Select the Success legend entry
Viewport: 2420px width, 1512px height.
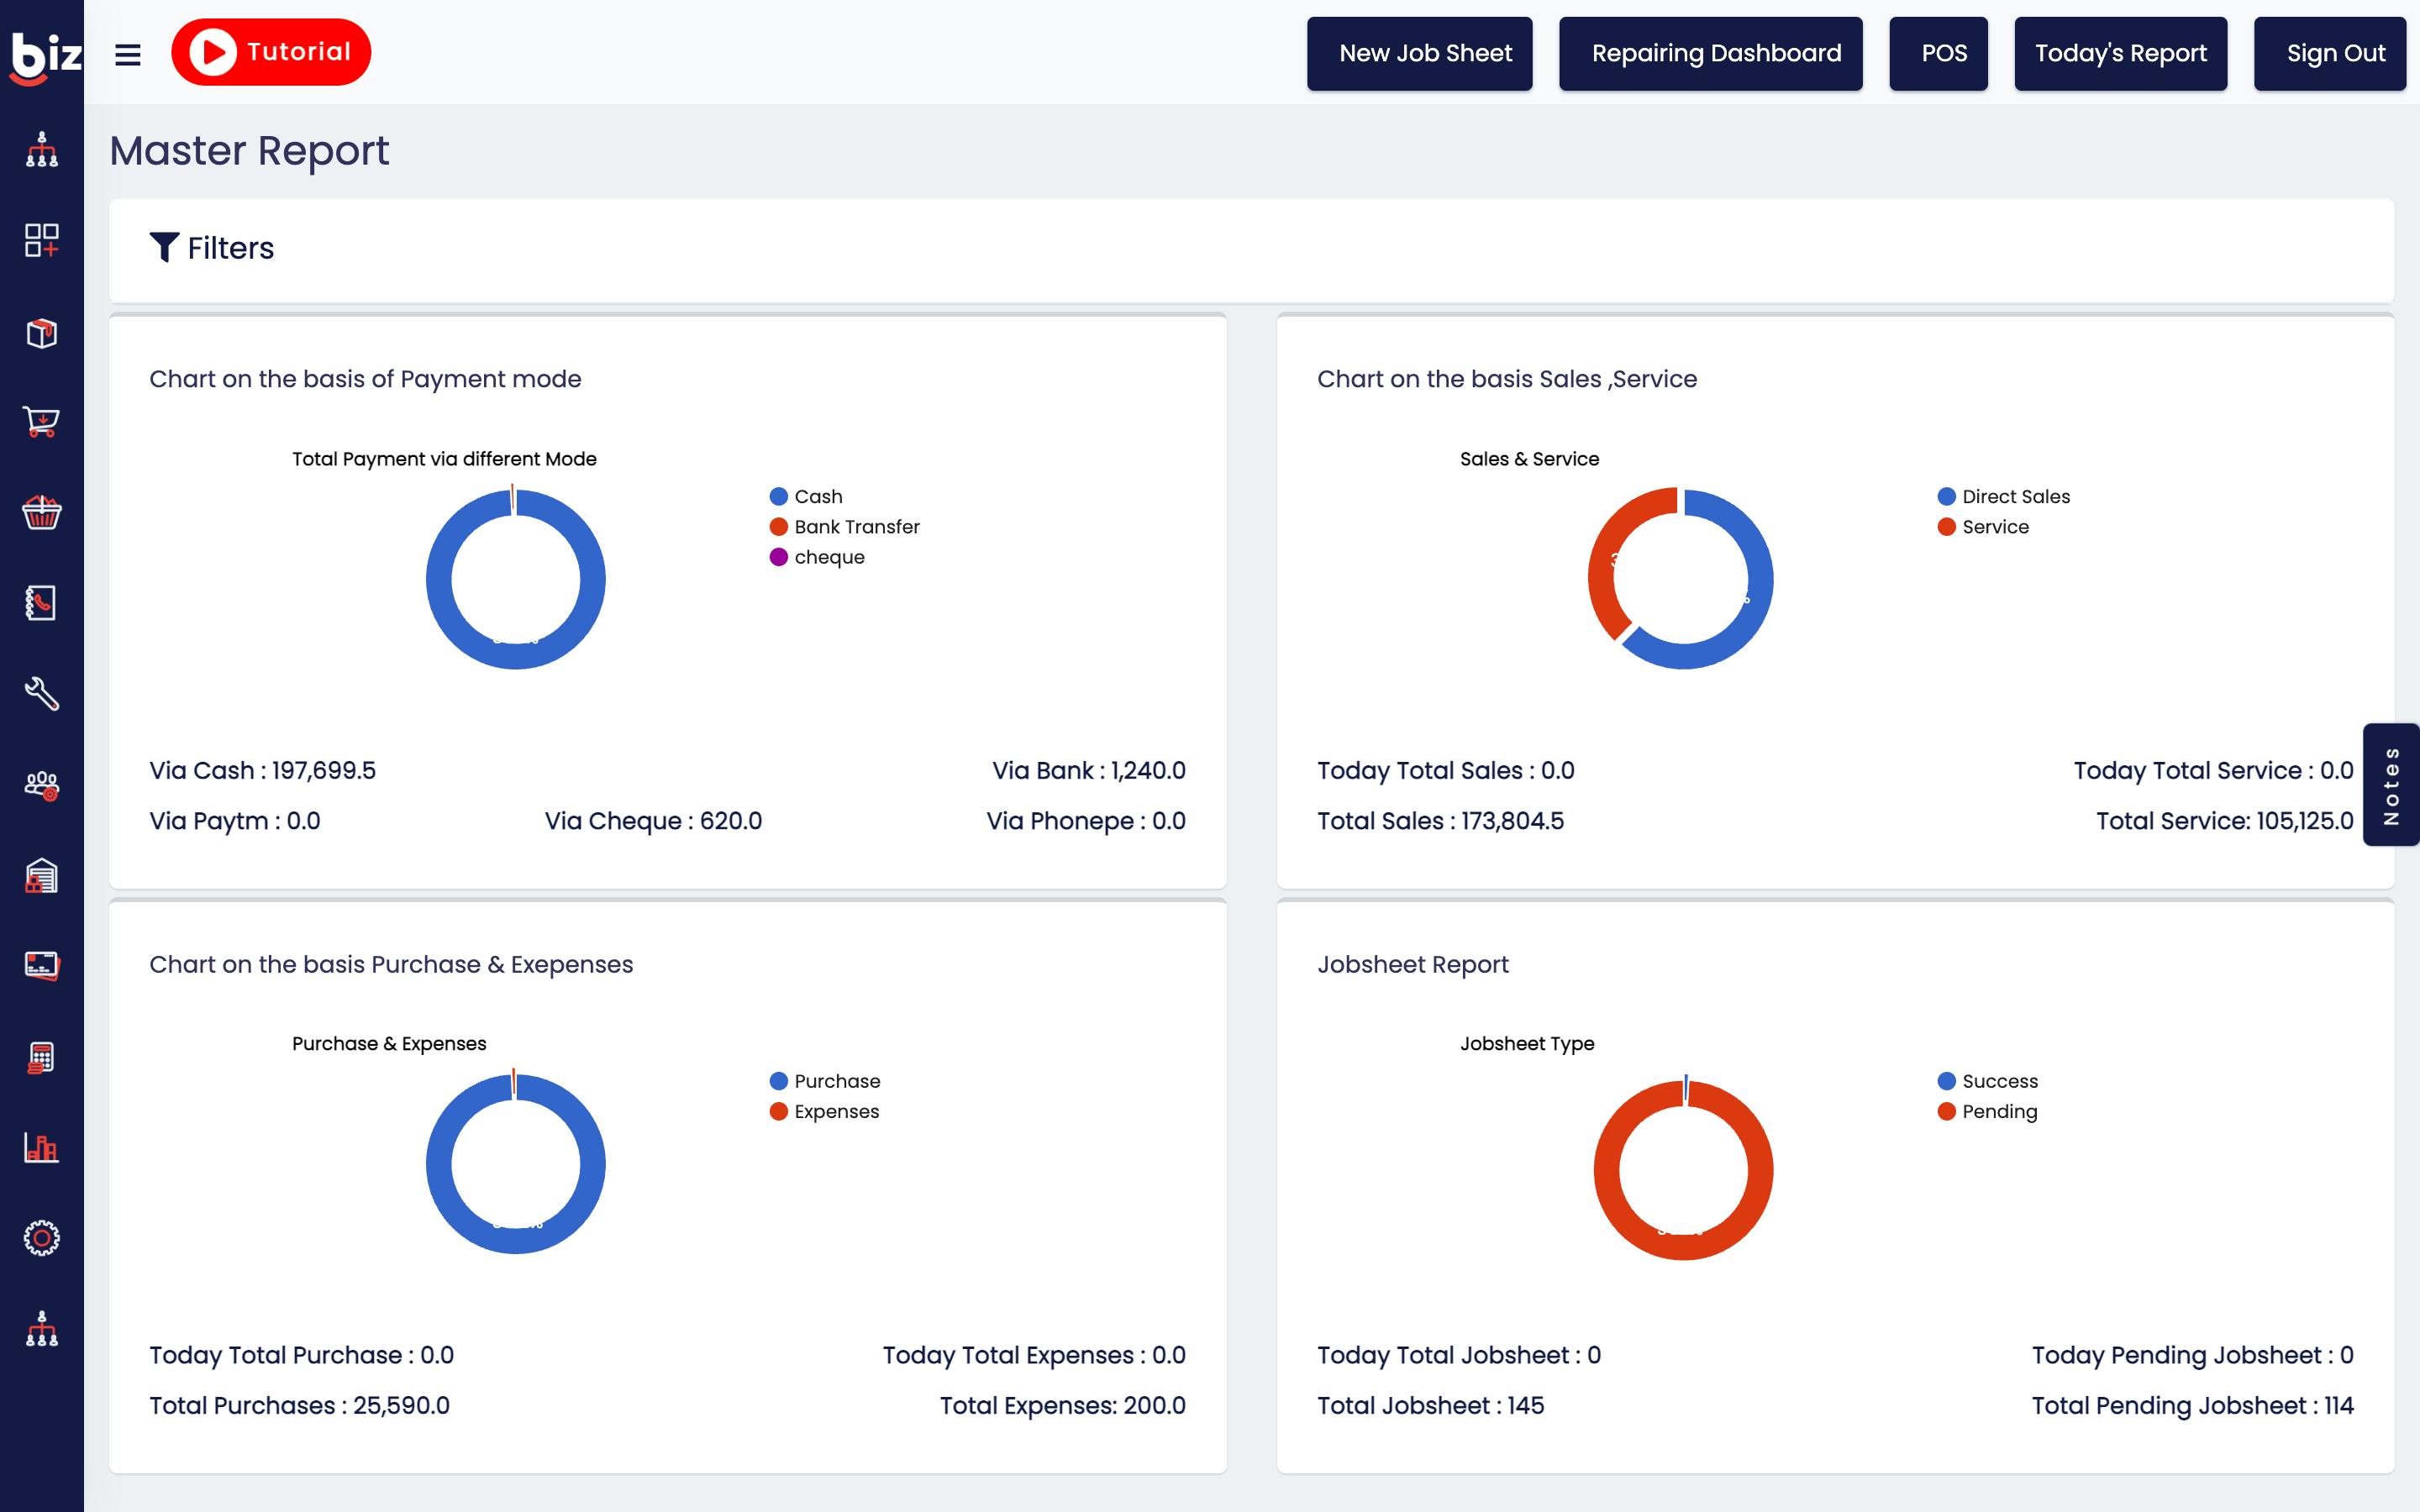tap(1987, 1081)
